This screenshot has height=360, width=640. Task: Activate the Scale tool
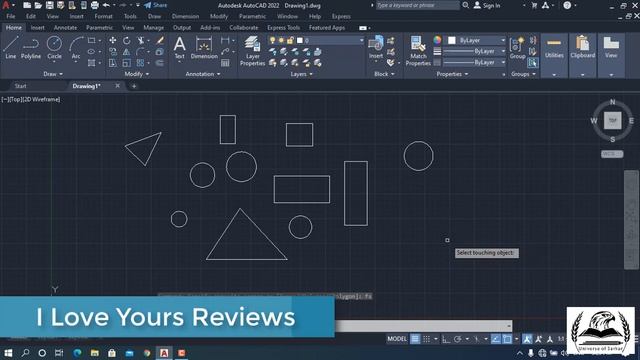127,63
